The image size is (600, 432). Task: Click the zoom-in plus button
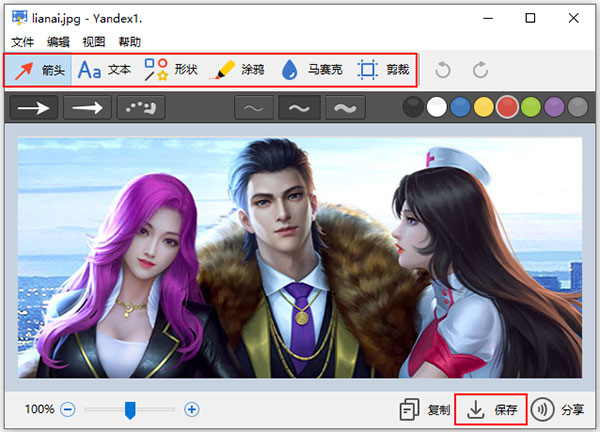pyautogui.click(x=192, y=409)
